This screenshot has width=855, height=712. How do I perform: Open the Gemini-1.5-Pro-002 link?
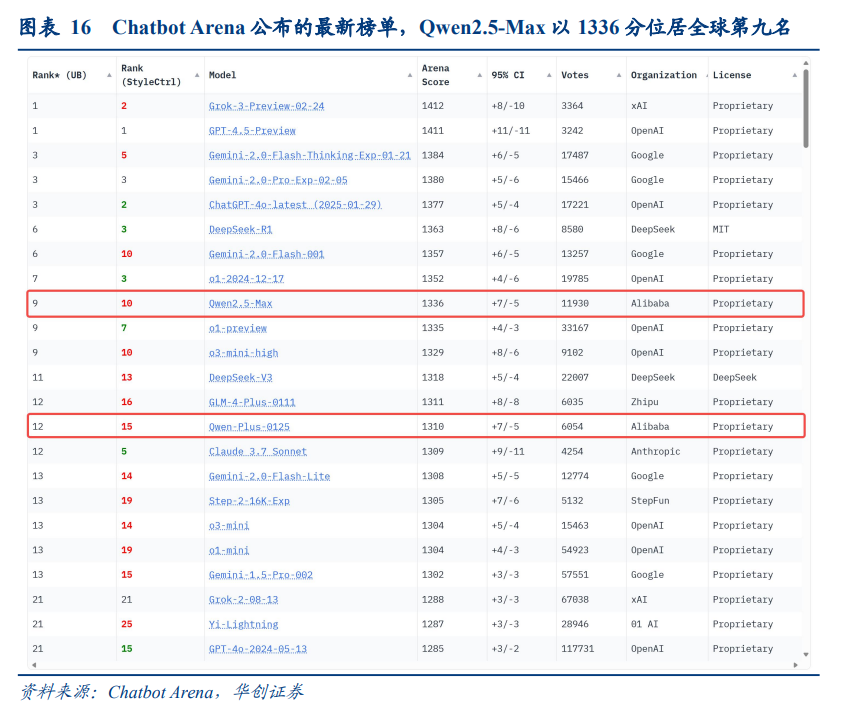tap(261, 575)
